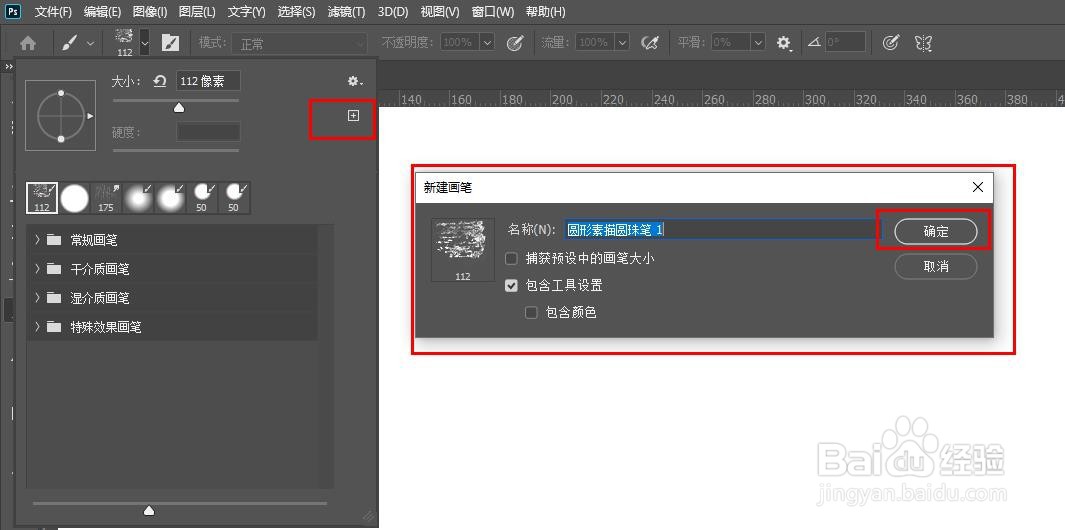Expand the 常规画笔 folder chevron
Image resolution: width=1065 pixels, height=530 pixels.
37,240
